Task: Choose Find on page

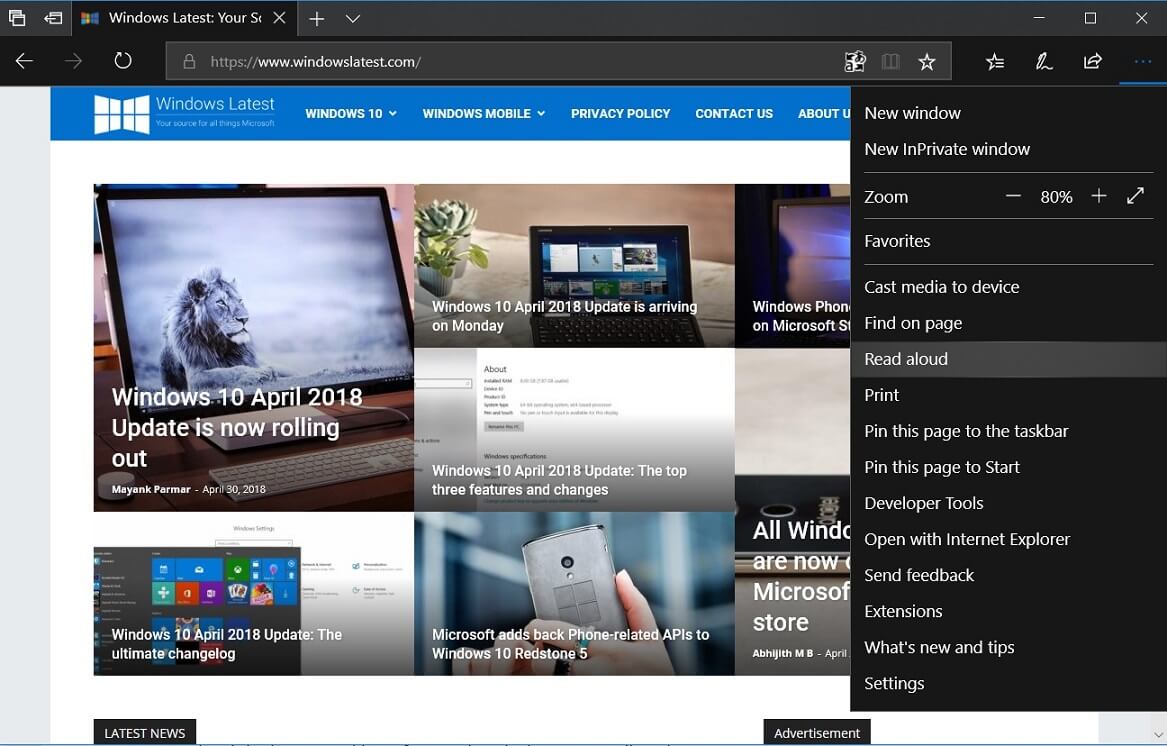Action: [x=1008, y=323]
